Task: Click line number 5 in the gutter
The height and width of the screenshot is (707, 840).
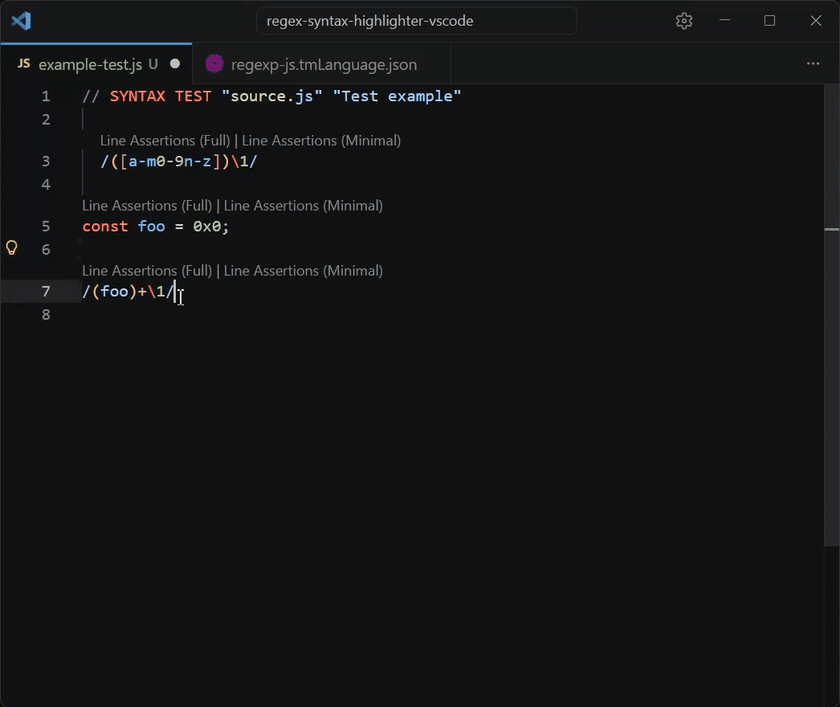Action: pos(46,226)
